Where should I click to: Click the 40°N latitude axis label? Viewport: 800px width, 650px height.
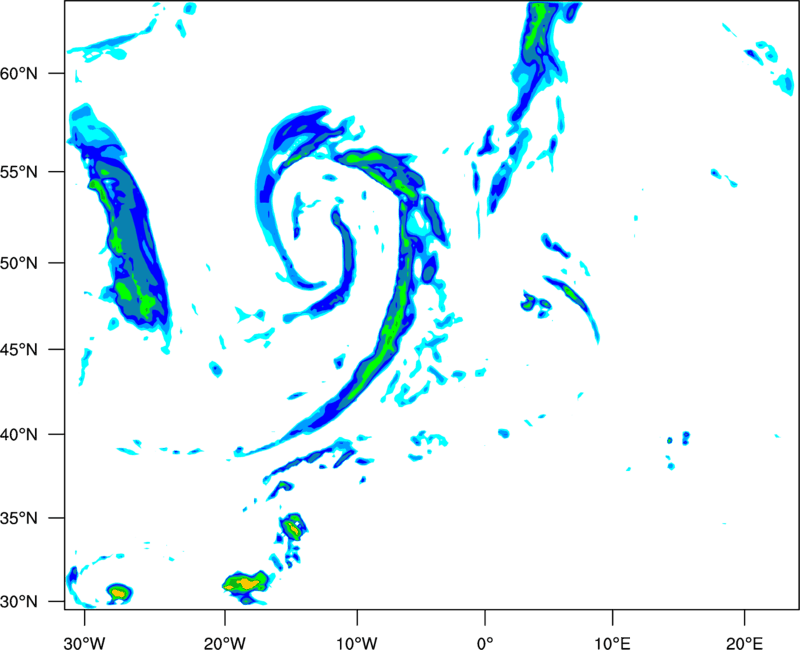(x=19, y=435)
